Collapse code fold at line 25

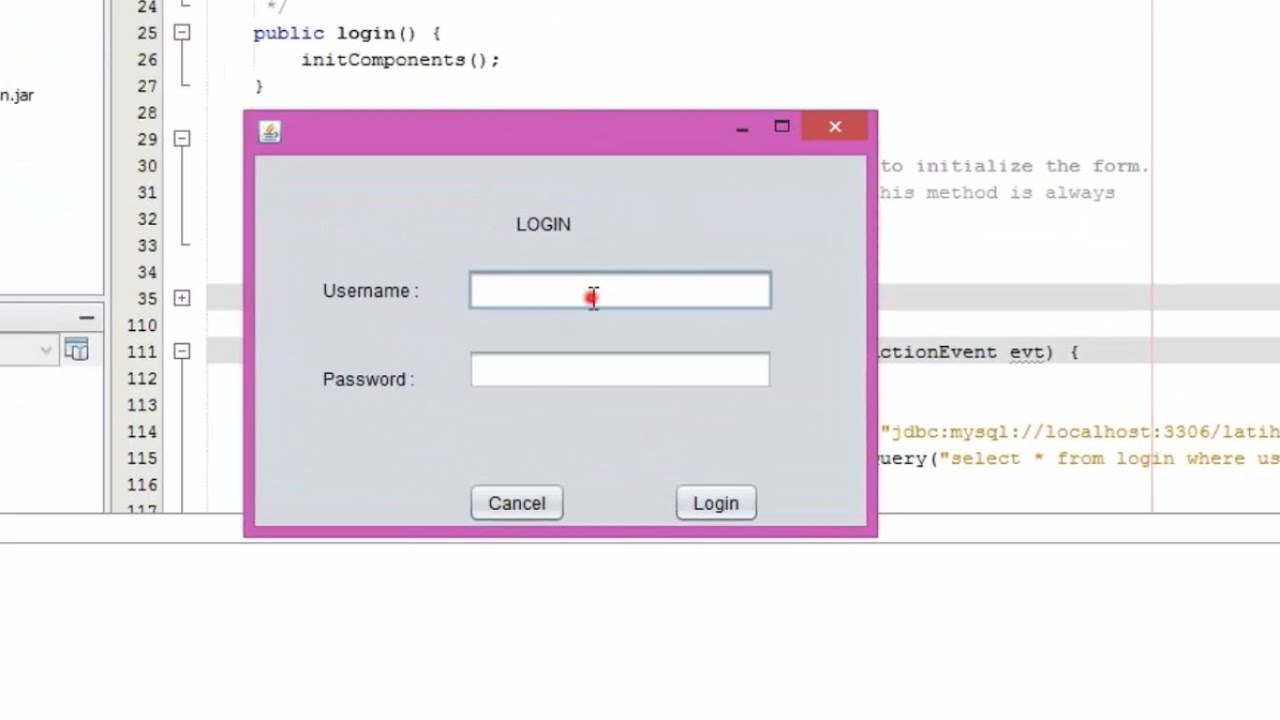(182, 33)
